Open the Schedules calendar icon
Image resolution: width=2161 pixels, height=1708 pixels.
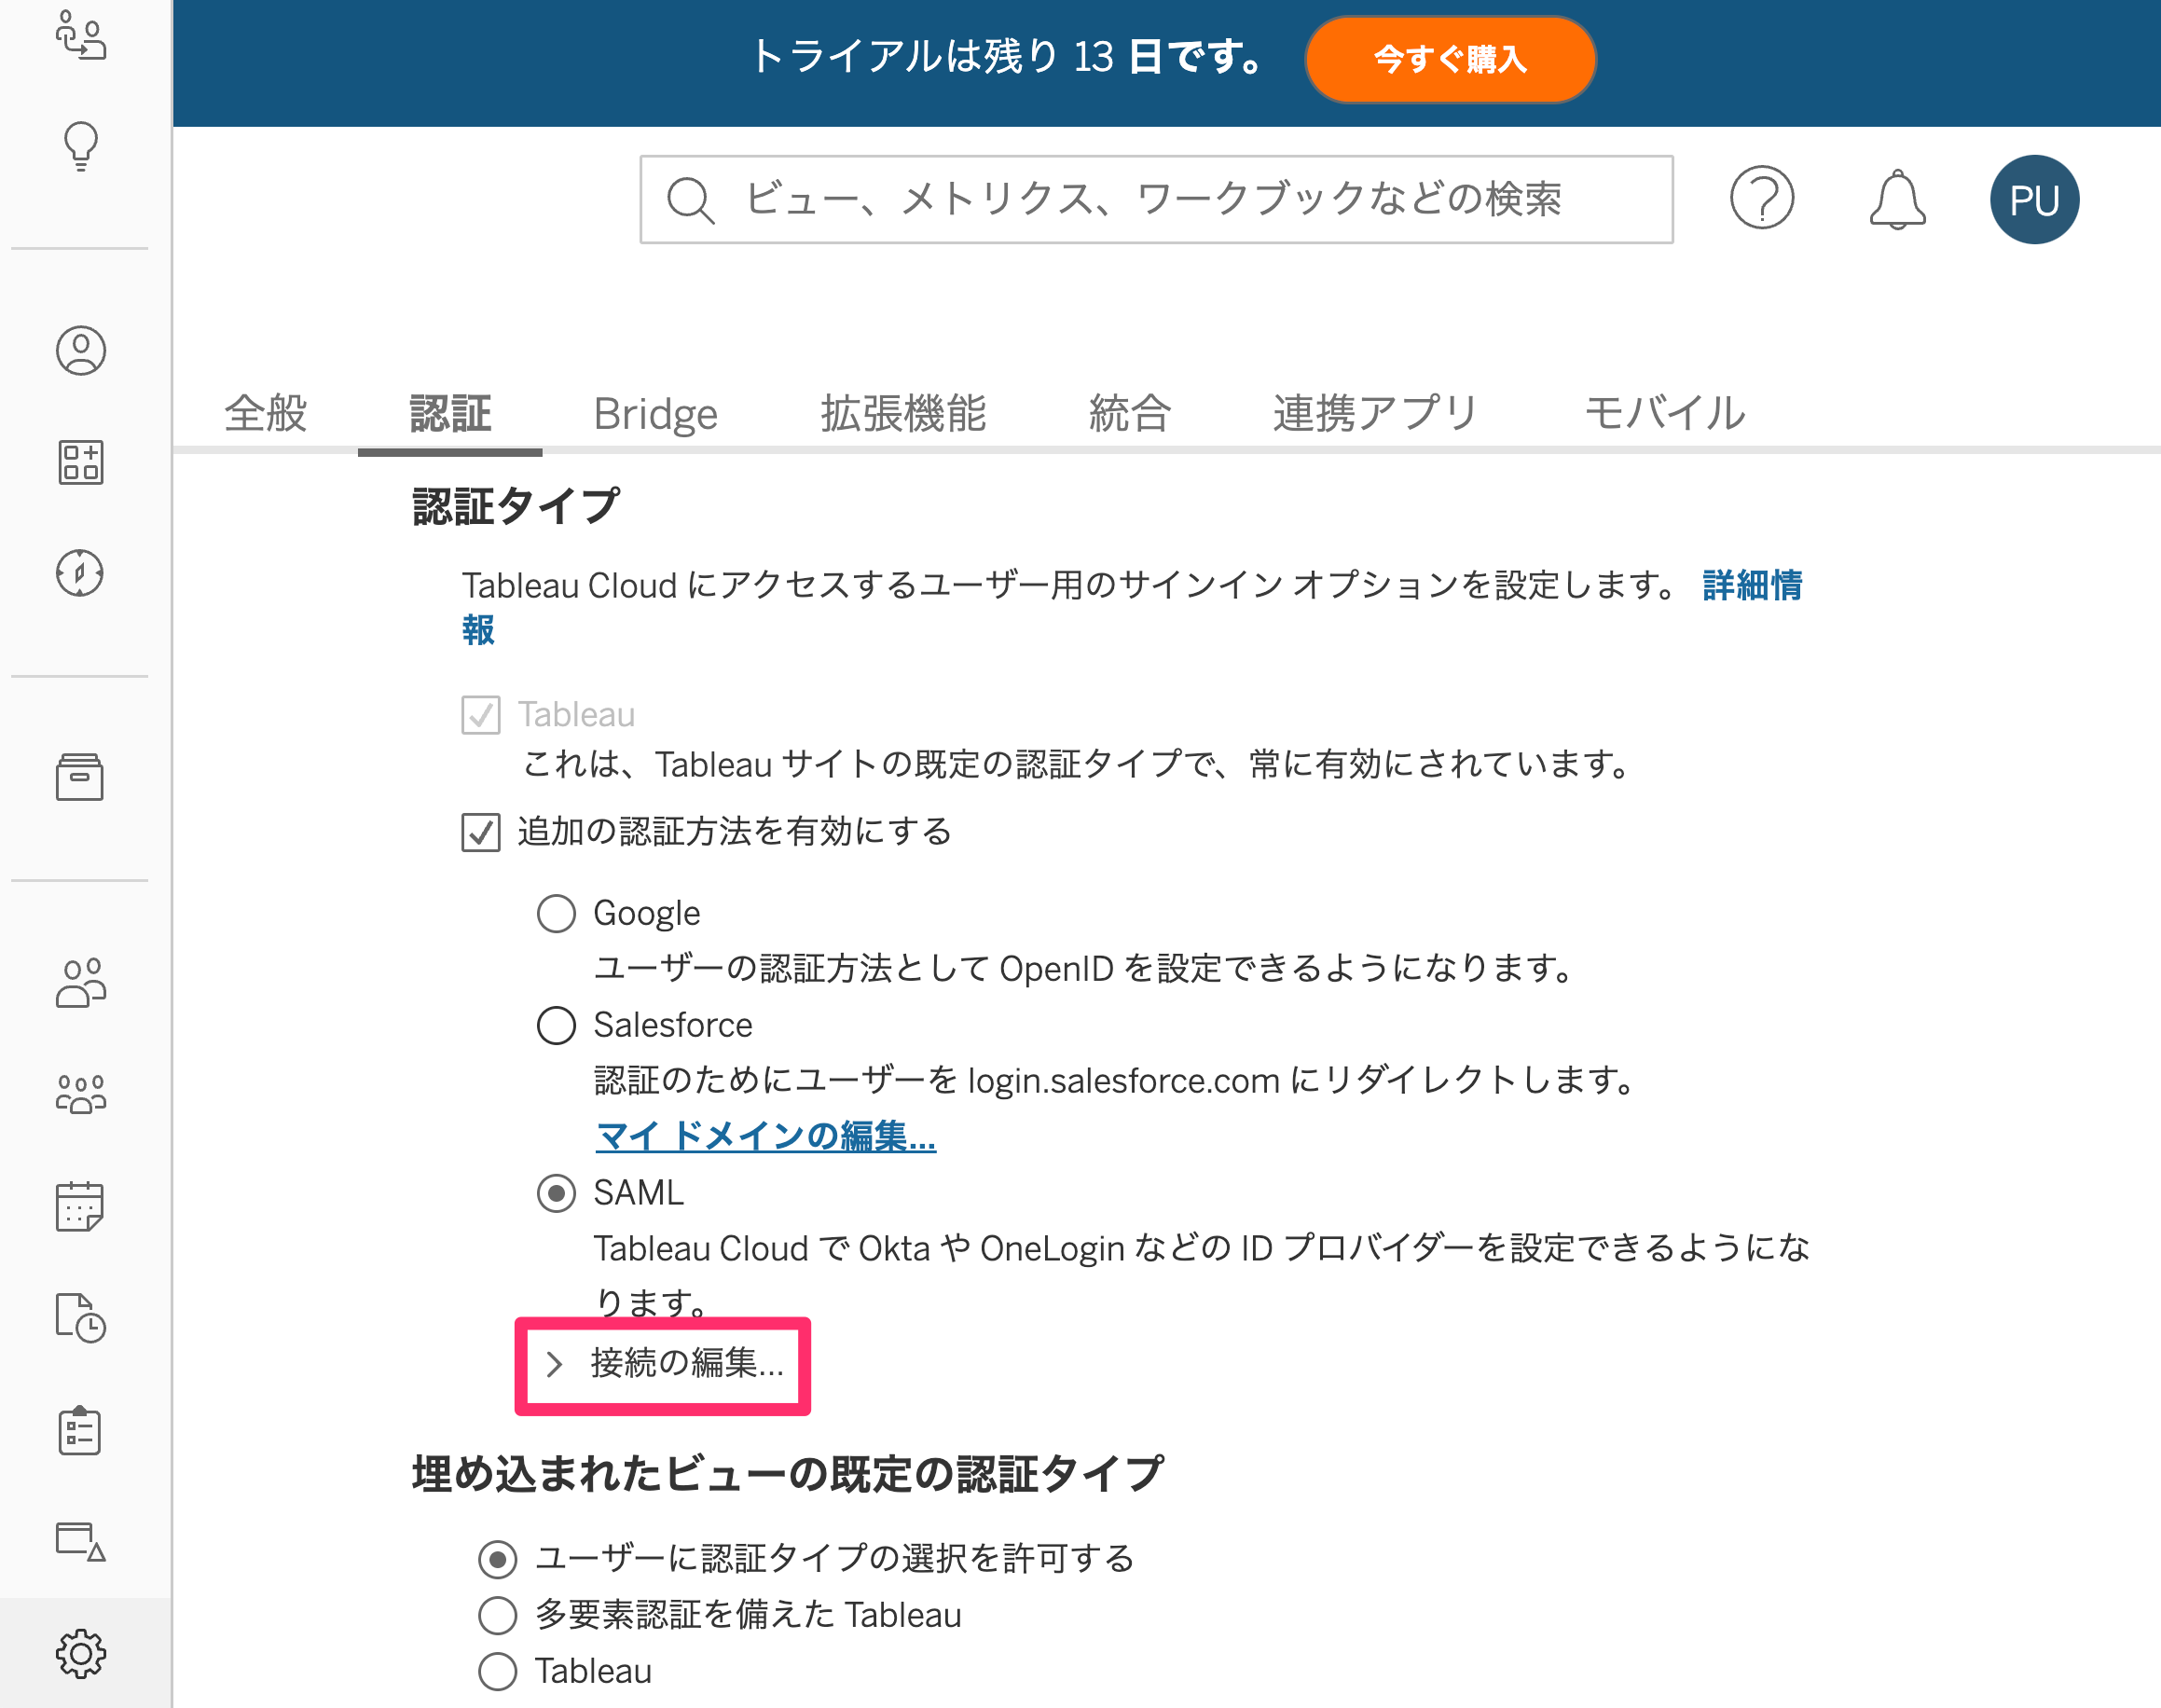click(80, 1206)
